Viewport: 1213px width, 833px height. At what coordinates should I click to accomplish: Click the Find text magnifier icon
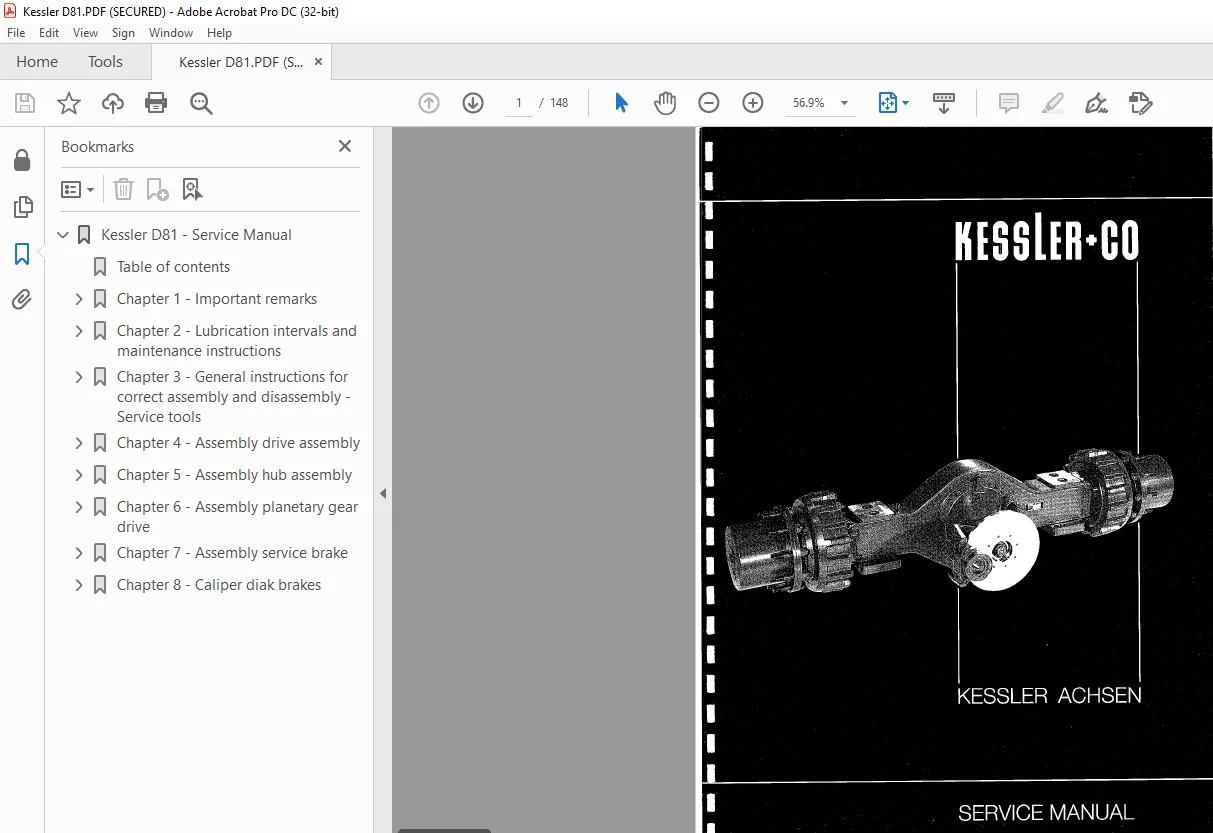point(201,103)
